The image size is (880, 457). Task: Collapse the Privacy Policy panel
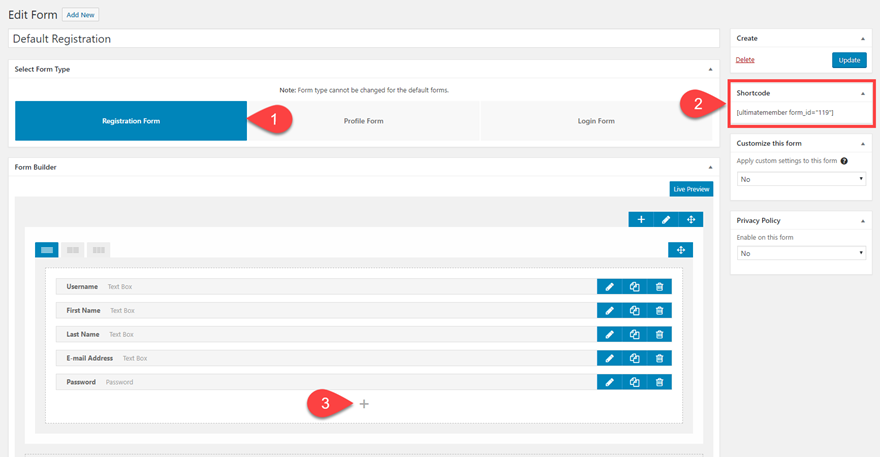(863, 221)
